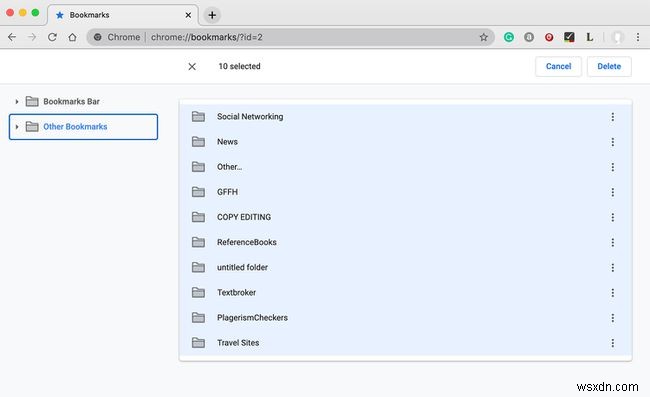Click folder icon beside GFFH
The image size is (650, 397).
(198, 192)
